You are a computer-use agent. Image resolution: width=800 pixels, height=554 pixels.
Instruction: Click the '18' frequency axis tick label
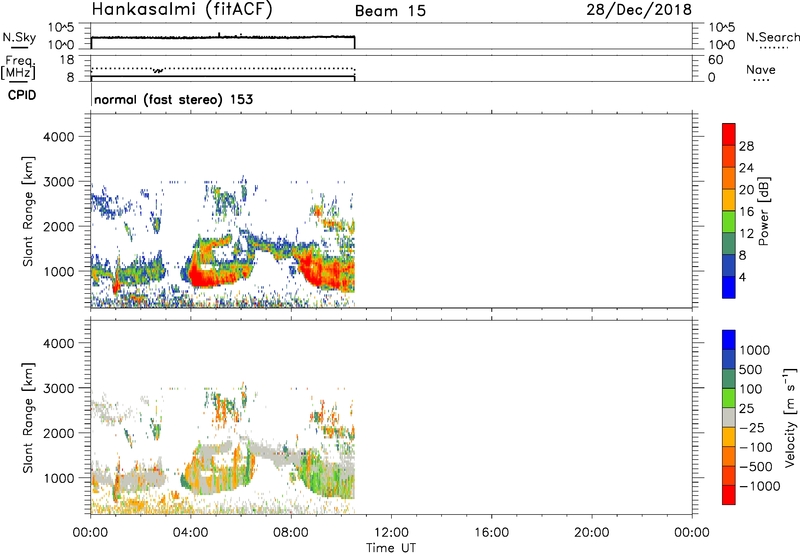pyautogui.click(x=67, y=60)
